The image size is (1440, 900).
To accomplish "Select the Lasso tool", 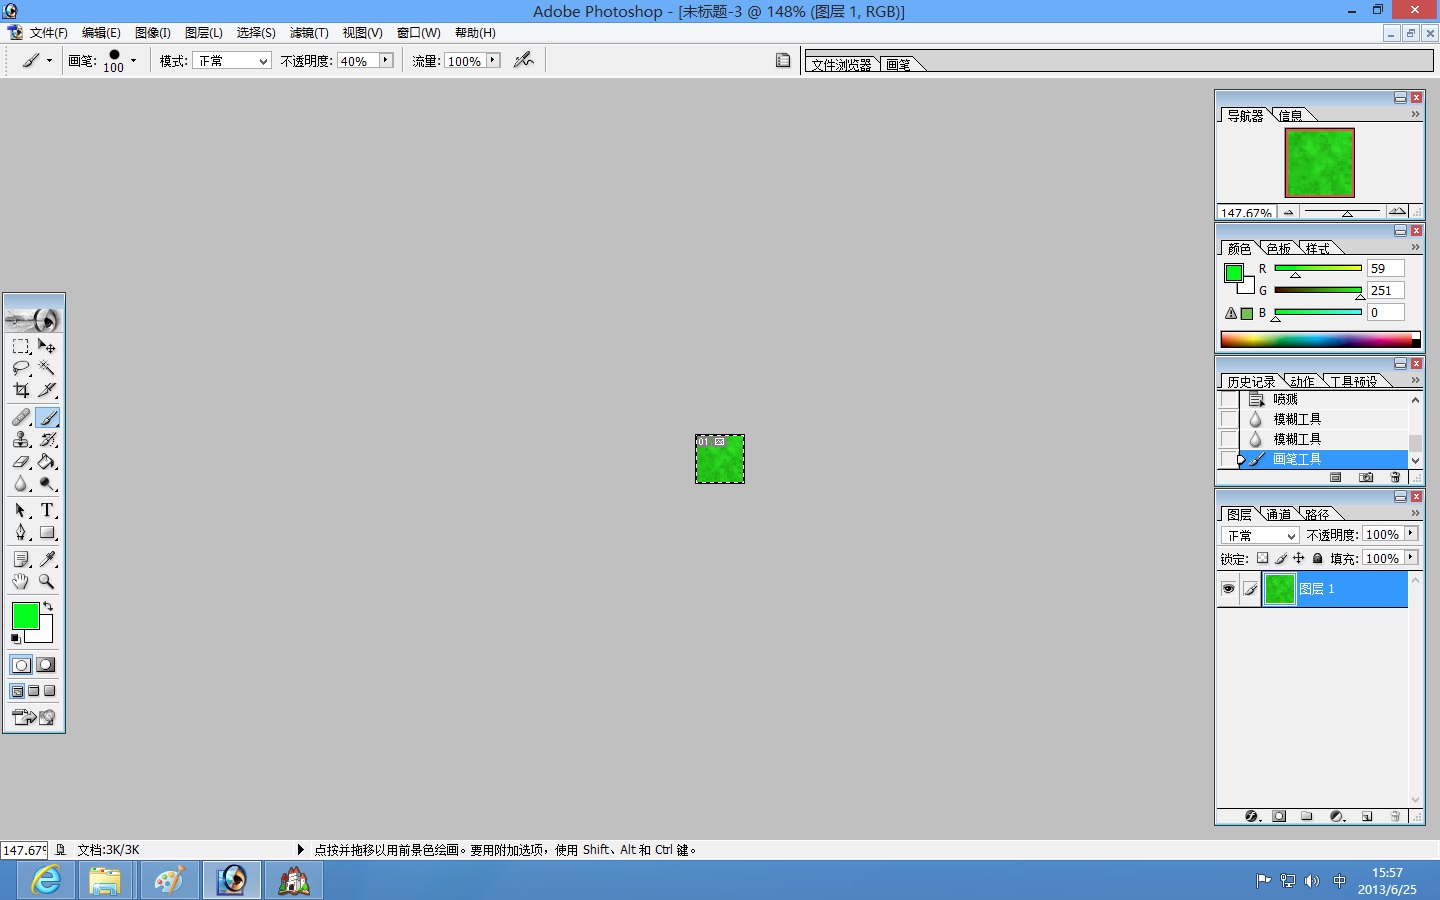I will point(21,368).
